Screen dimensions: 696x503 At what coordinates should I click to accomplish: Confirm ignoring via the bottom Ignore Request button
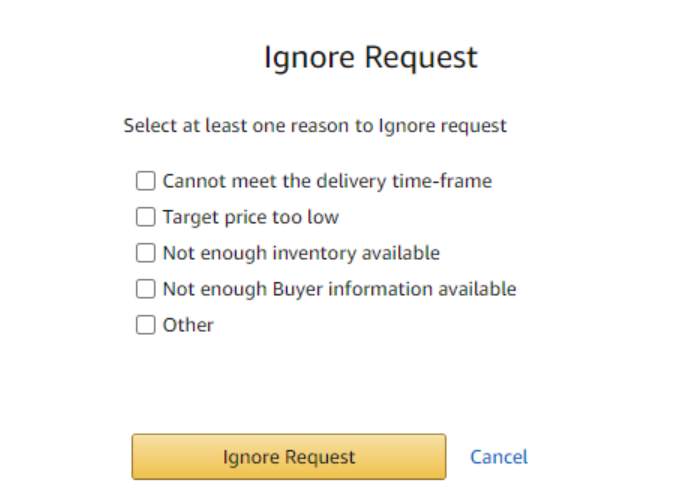[288, 457]
